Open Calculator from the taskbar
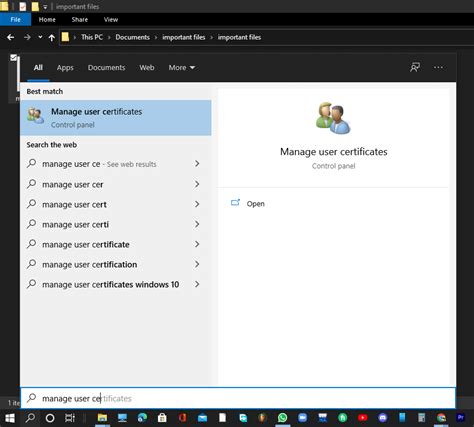The image size is (474, 427). [422, 418]
